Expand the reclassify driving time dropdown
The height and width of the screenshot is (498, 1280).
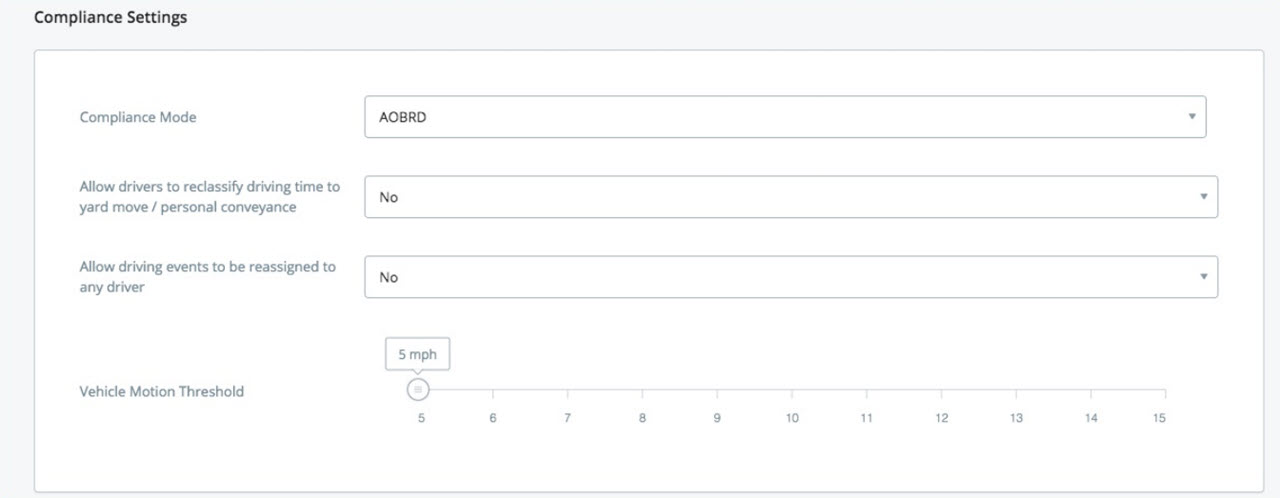[x=790, y=197]
